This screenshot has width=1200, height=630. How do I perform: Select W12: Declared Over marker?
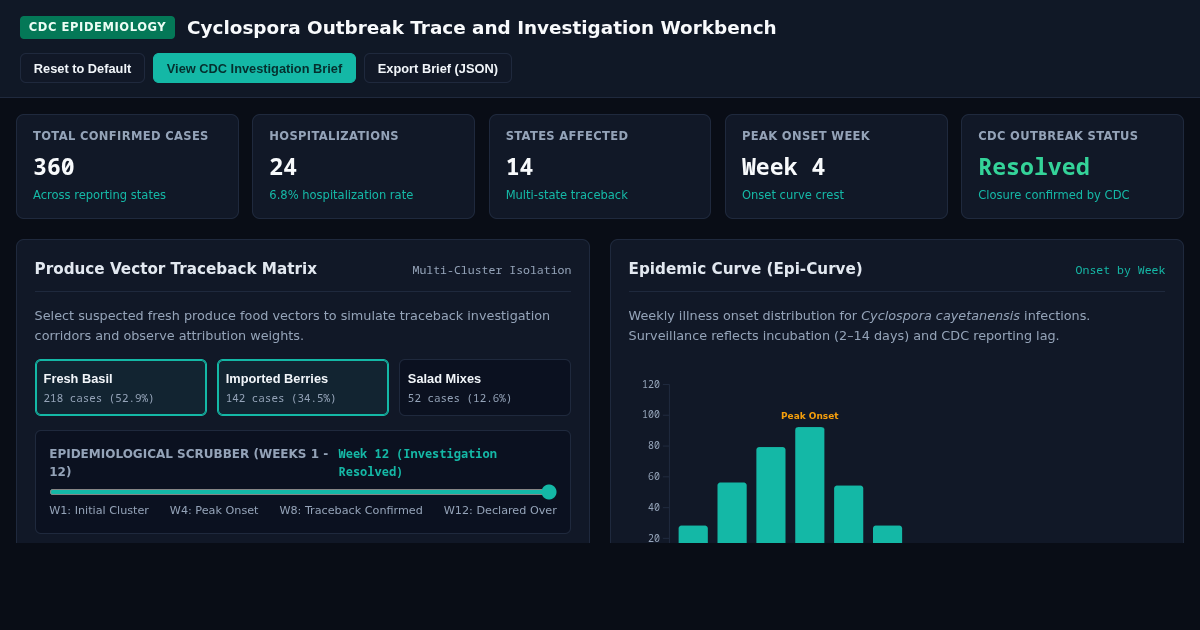(x=500, y=510)
